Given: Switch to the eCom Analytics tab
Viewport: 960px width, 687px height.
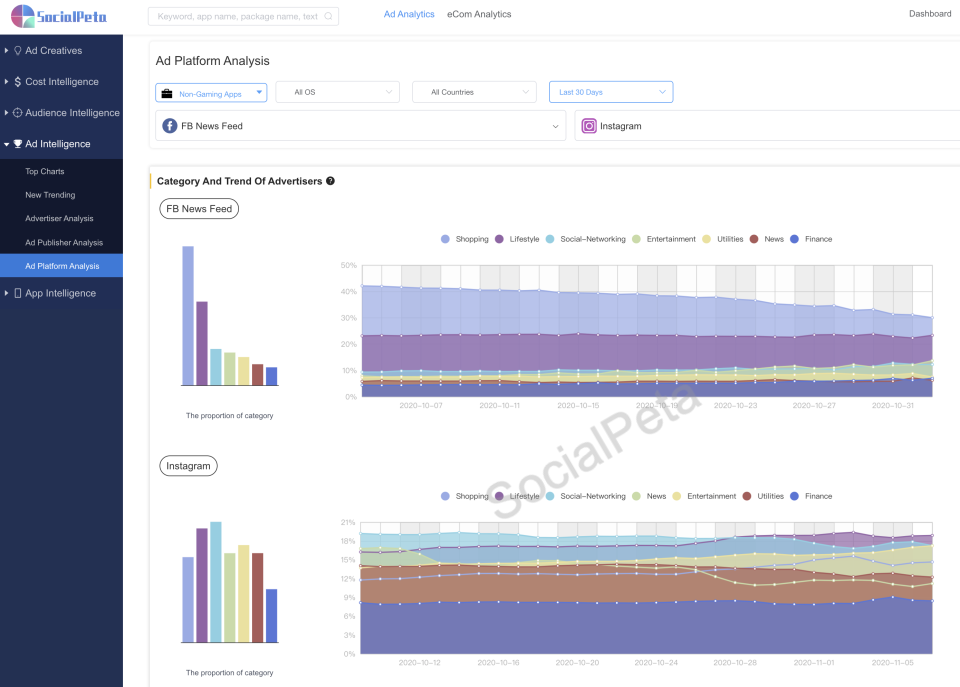Looking at the screenshot, I should 479,14.
